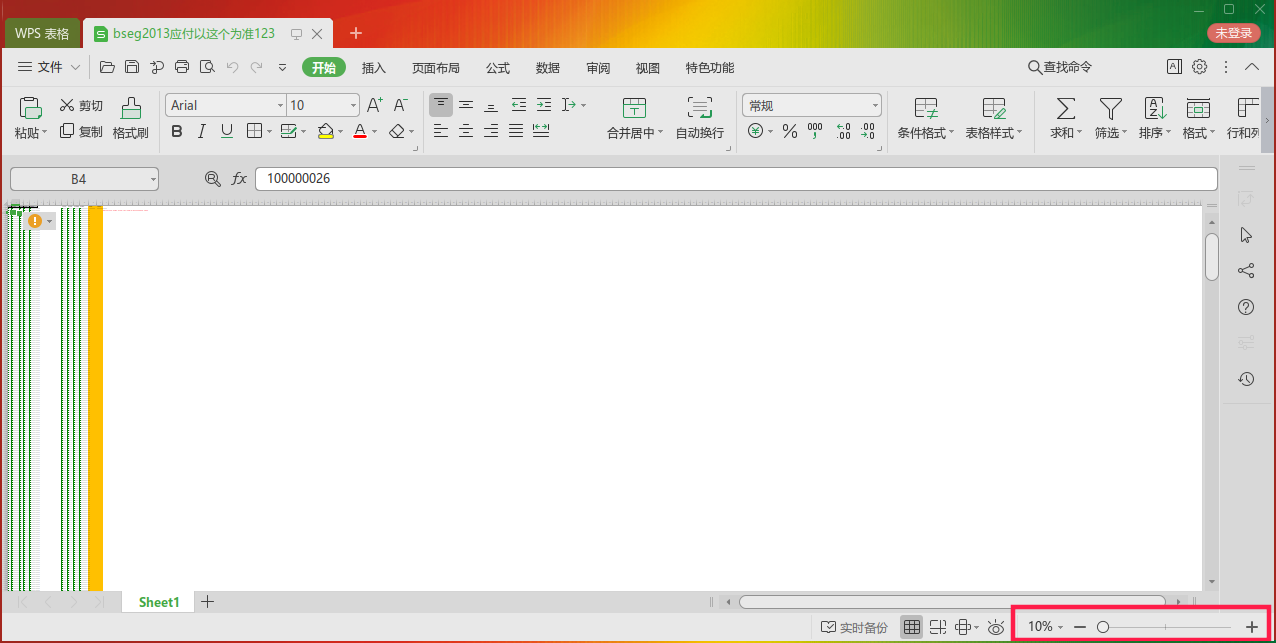This screenshot has height=643, width=1276.
Task: Open the 数据 ribbon tab
Action: coord(548,68)
